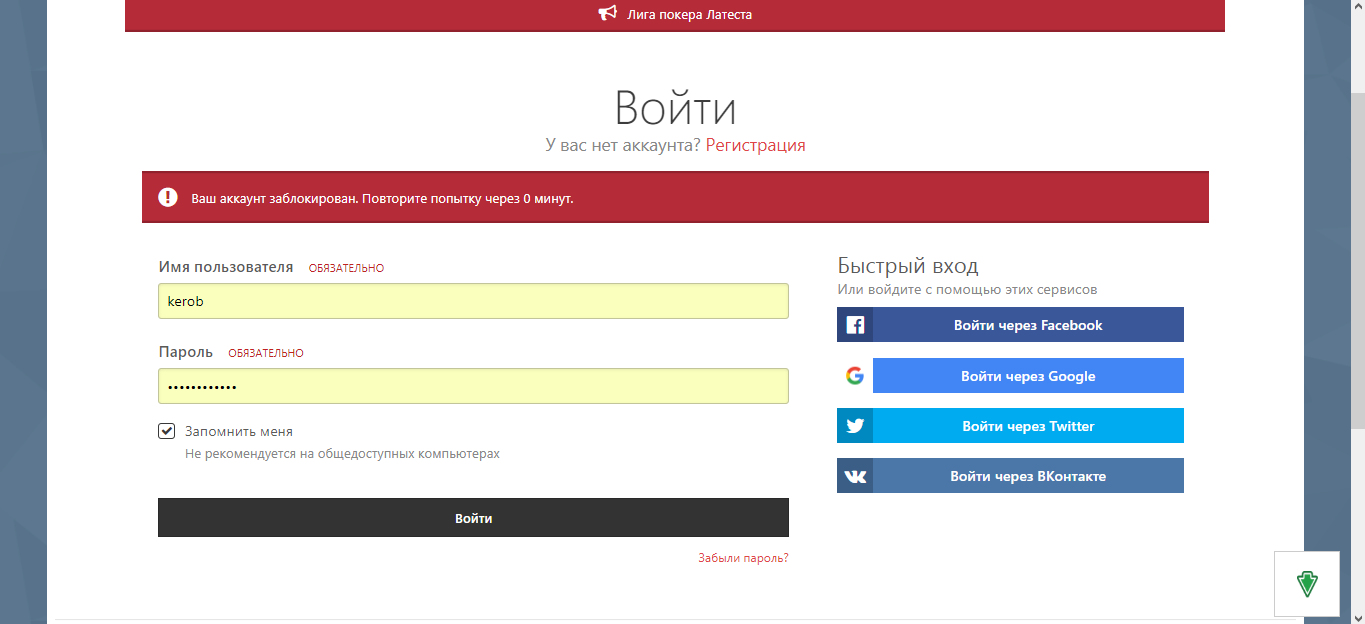This screenshot has height=624, width=1365.
Task: Click the exclamation icon in the error alert
Action: pos(168,198)
